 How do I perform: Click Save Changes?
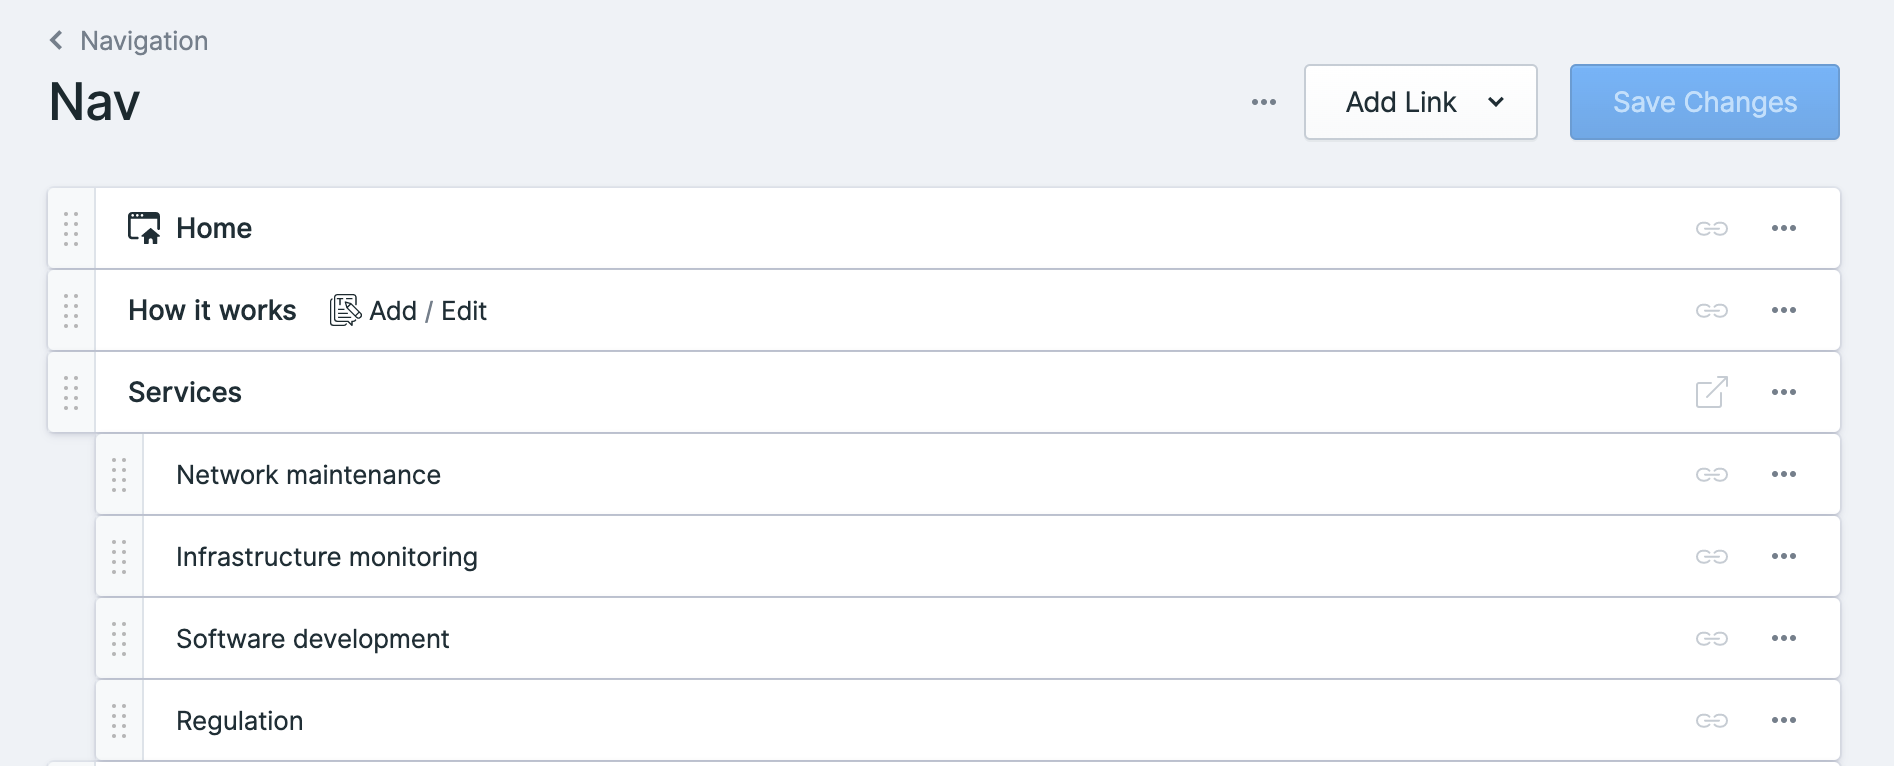click(1704, 102)
